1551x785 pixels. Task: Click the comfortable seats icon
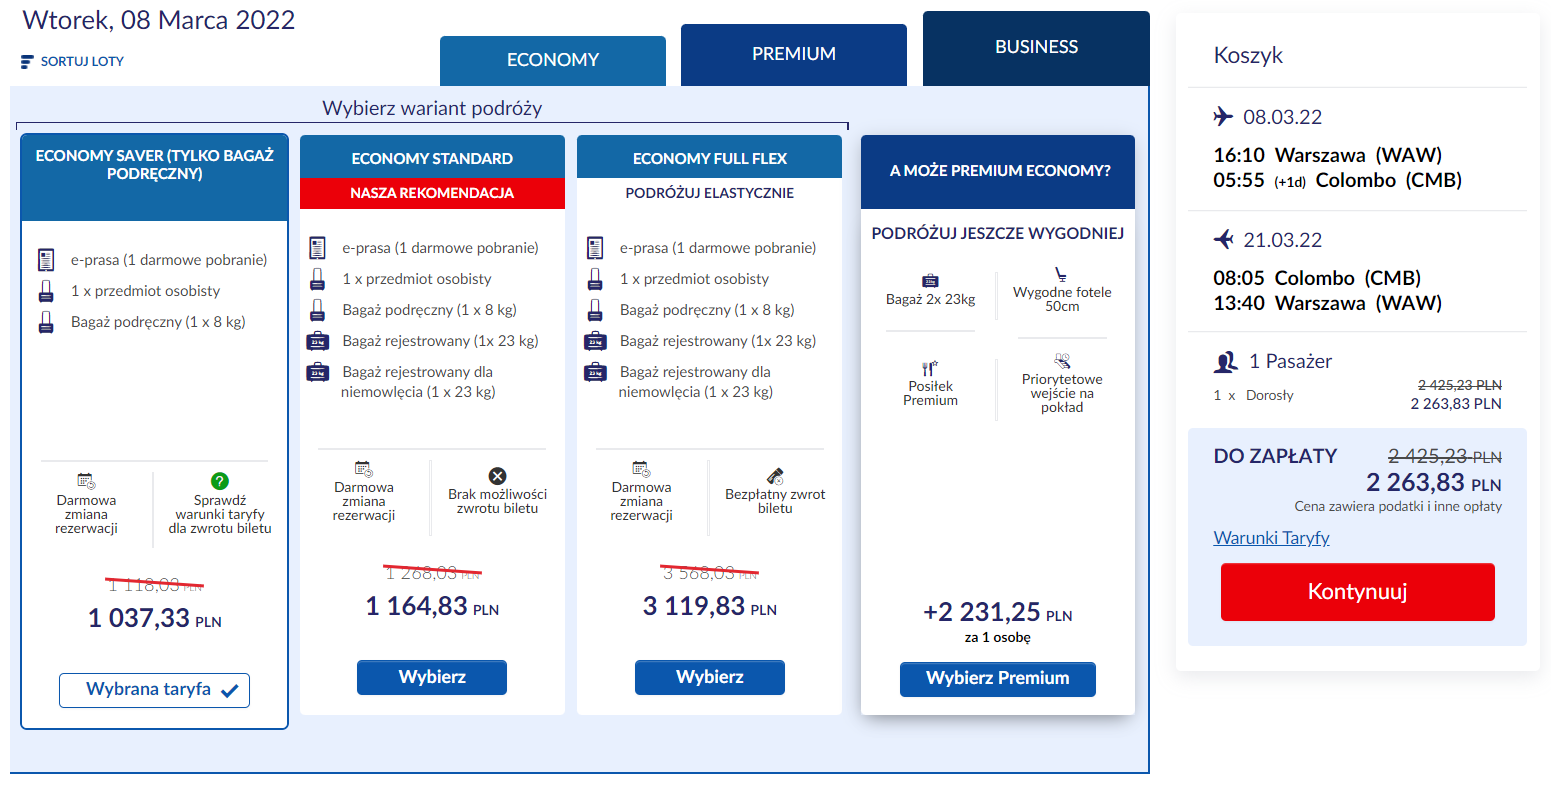point(1061,274)
